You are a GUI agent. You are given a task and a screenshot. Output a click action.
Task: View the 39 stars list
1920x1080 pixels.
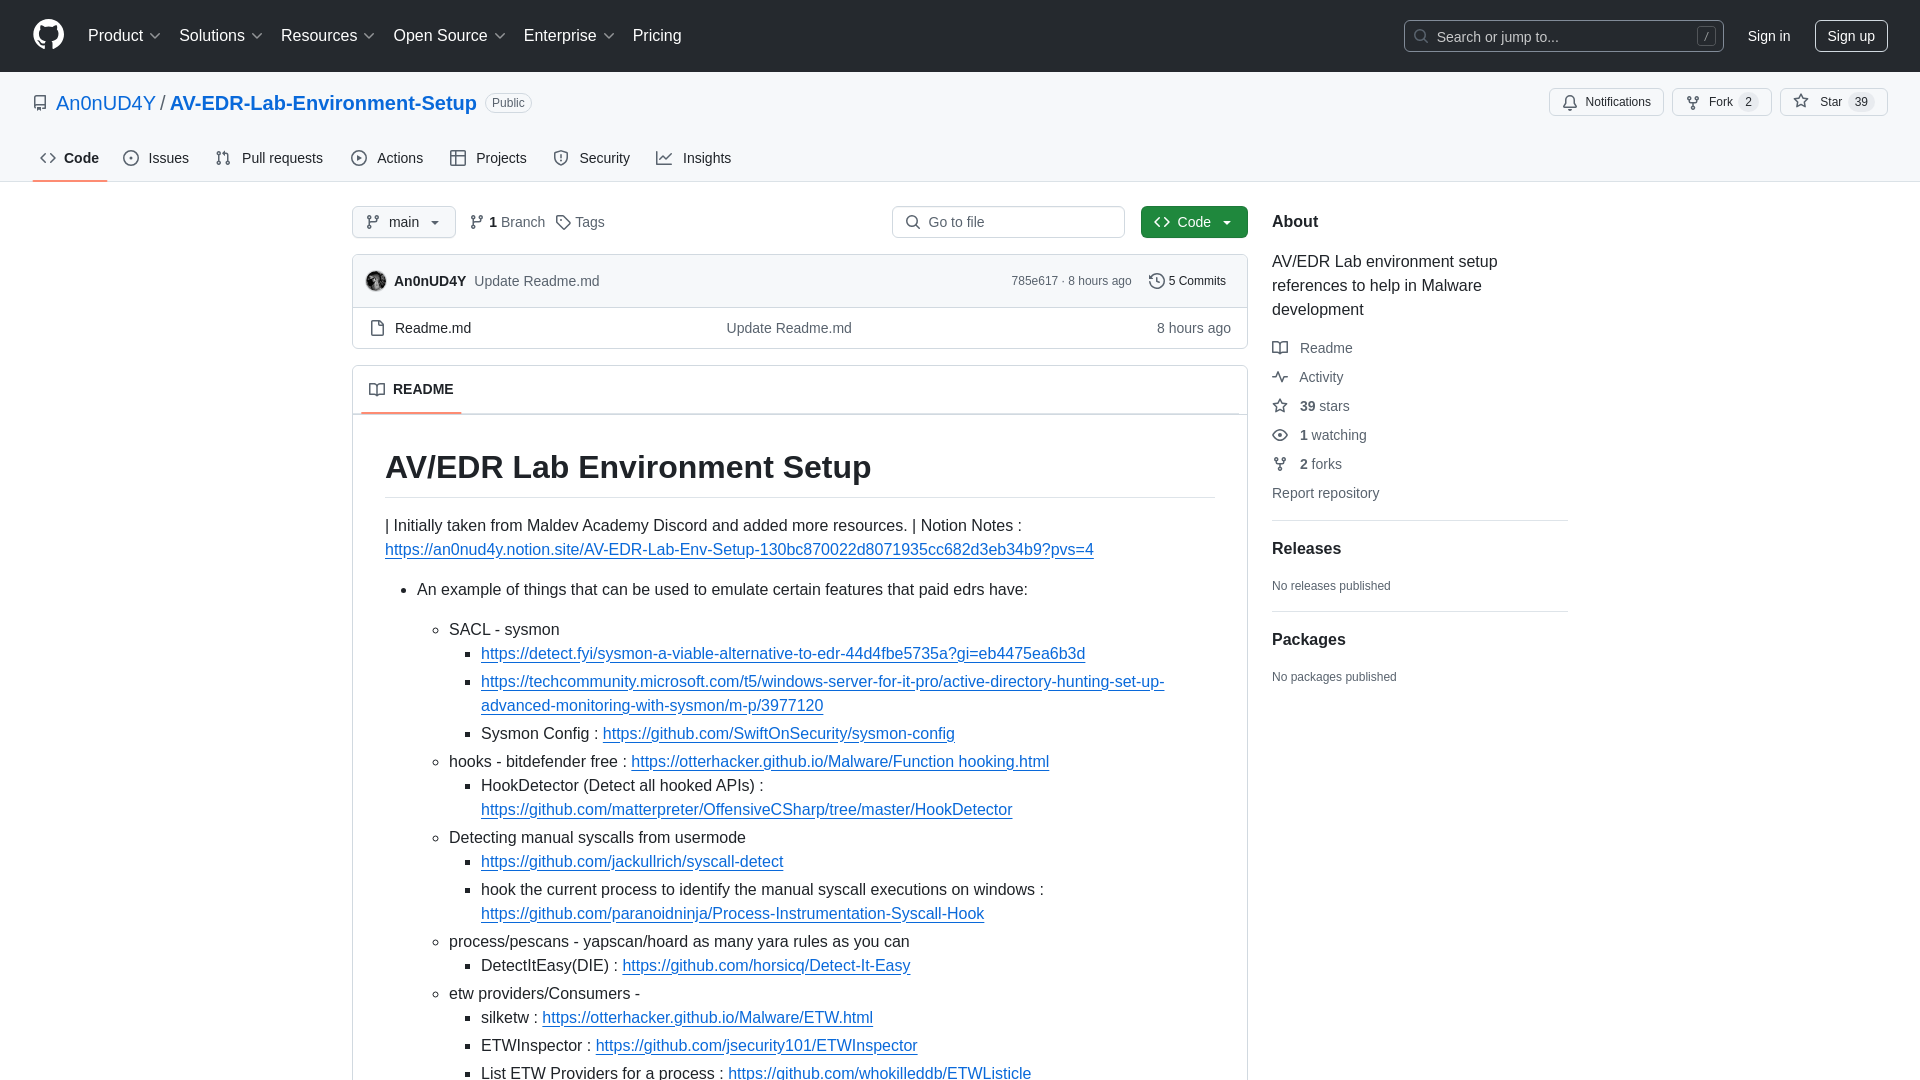pos(1311,406)
